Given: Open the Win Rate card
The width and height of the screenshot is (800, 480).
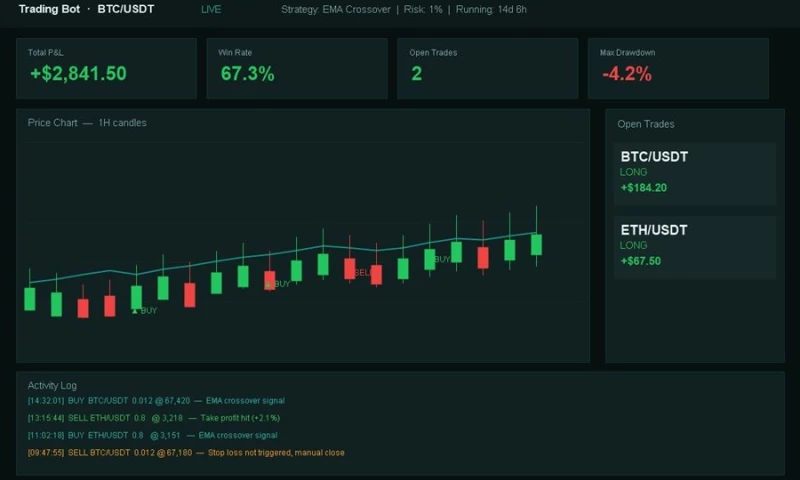Looking at the screenshot, I should pos(297,68).
